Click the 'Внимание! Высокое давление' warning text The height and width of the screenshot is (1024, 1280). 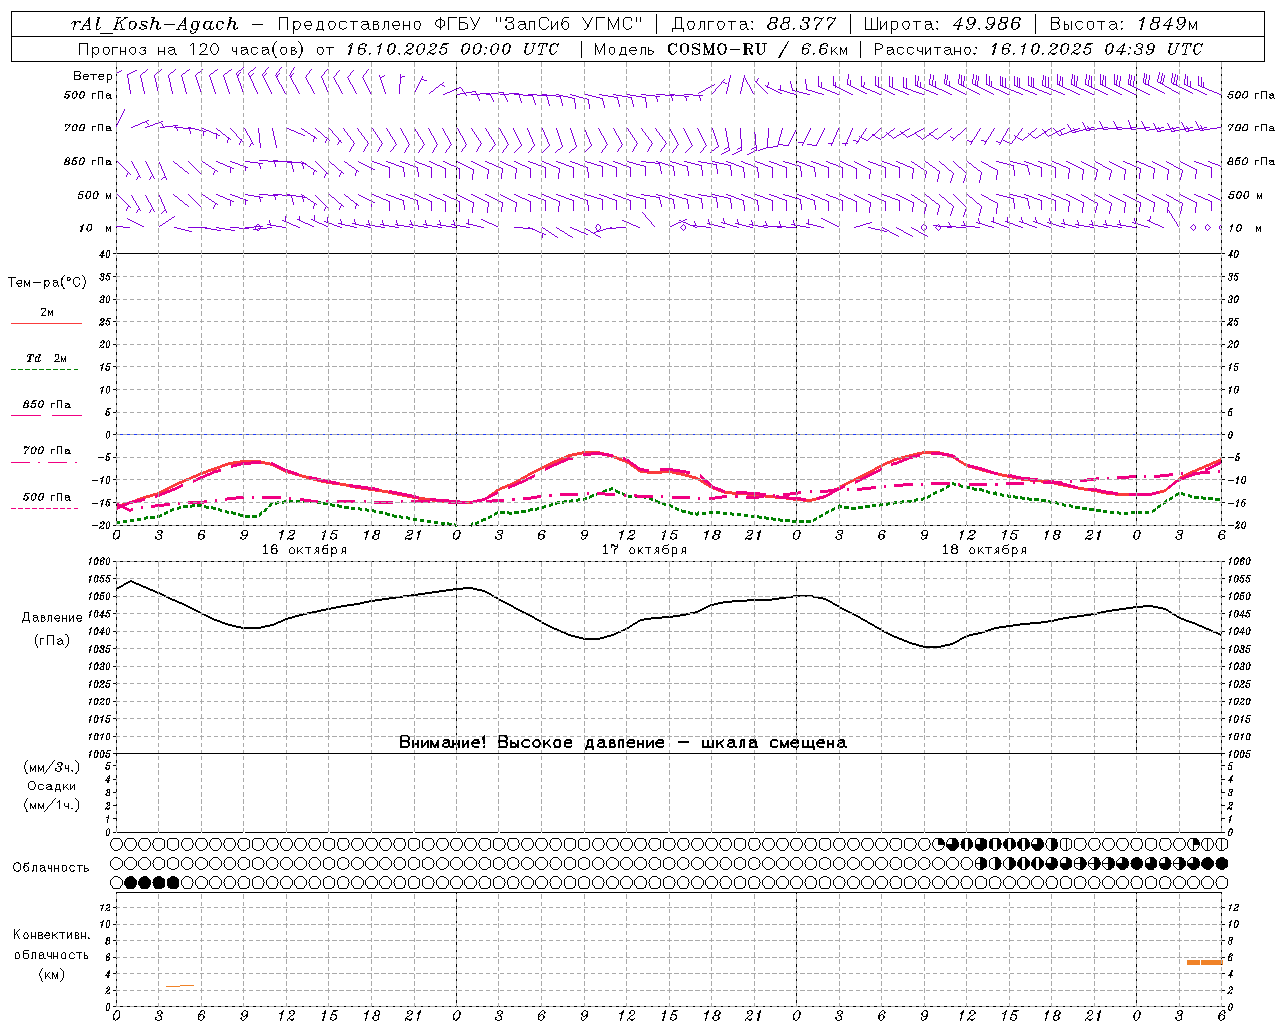532,743
